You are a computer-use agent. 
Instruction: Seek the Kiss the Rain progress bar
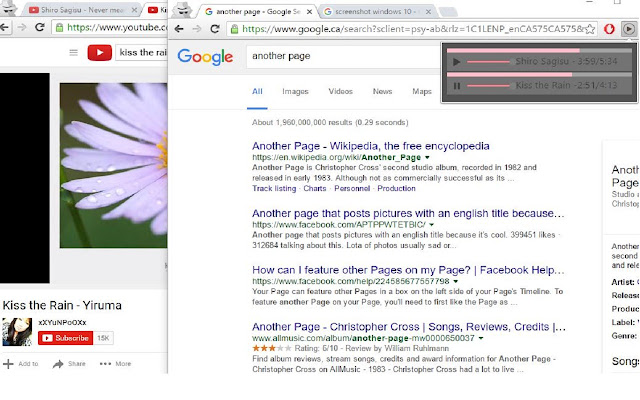point(539,75)
